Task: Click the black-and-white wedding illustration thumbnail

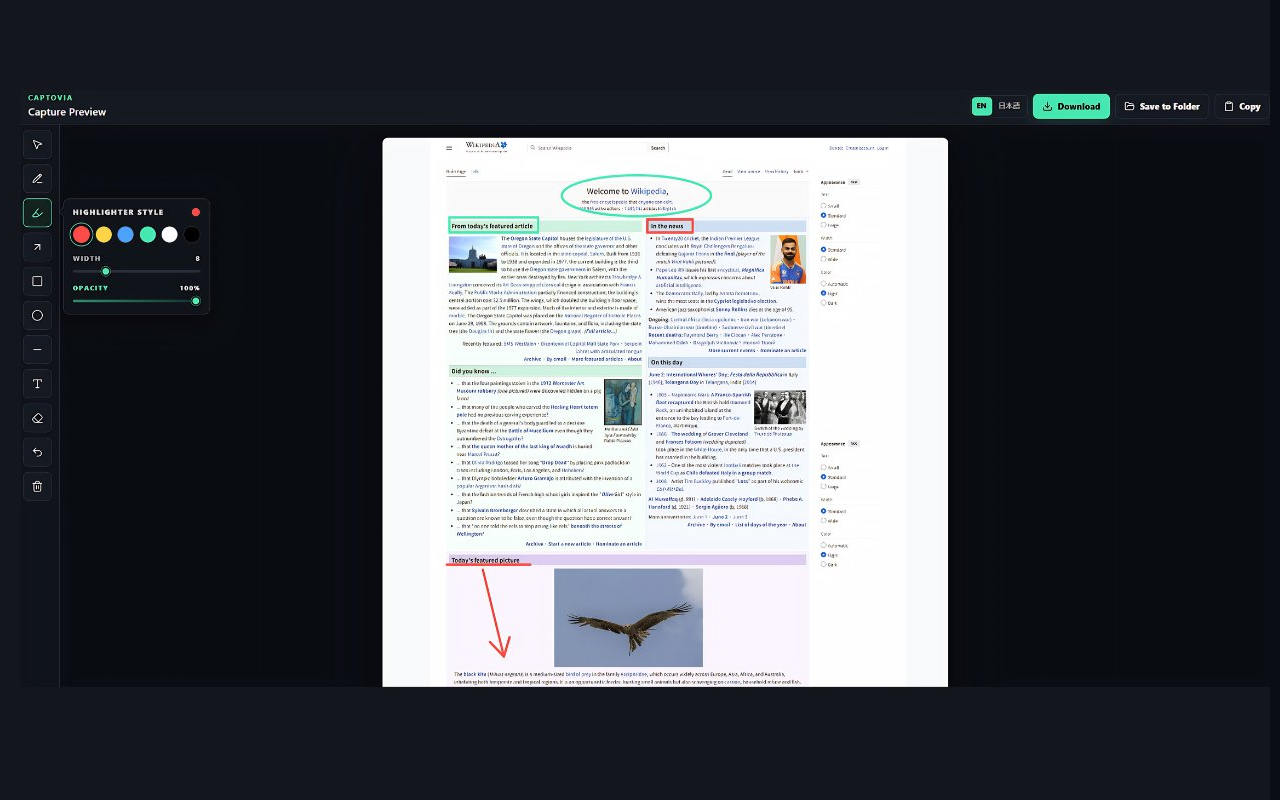Action: [779, 408]
